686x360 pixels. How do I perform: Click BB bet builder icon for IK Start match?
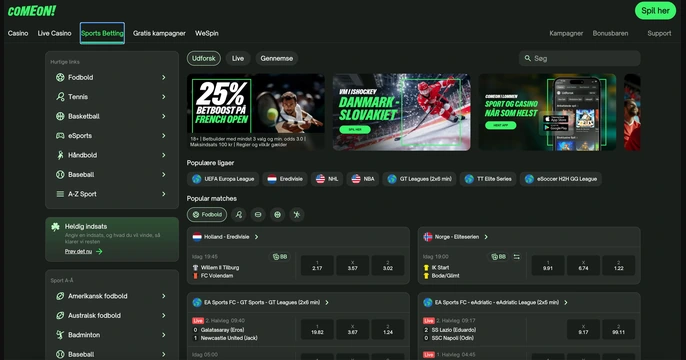coord(498,257)
